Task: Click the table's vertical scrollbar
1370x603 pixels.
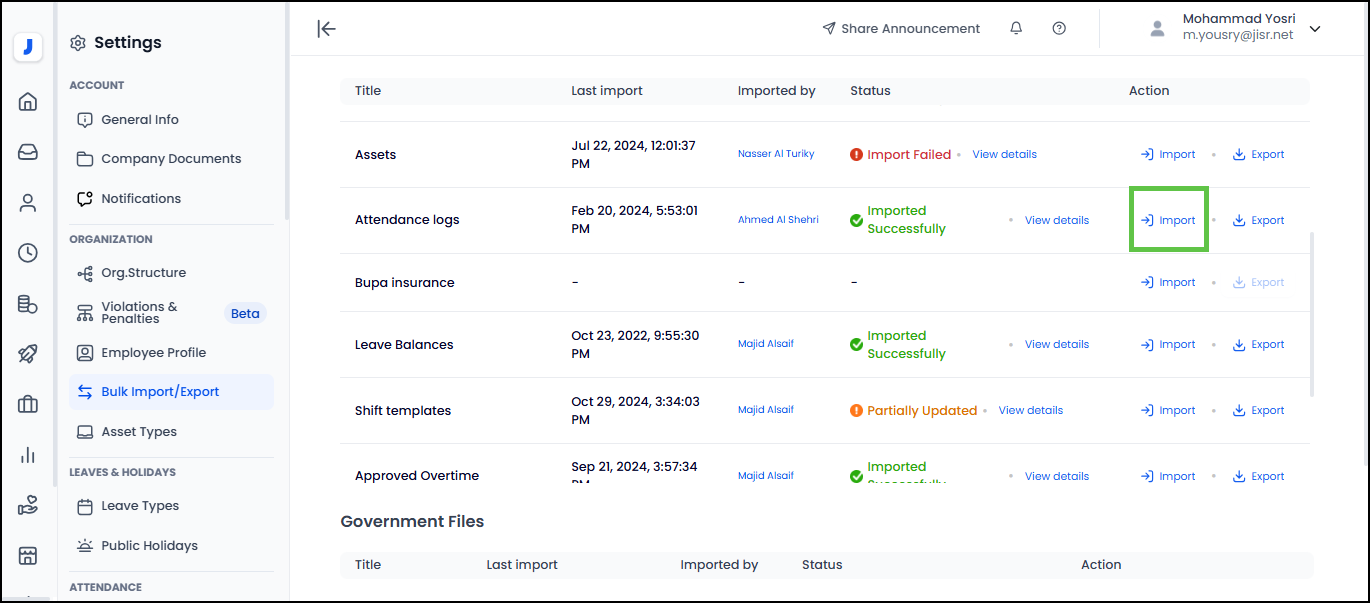Action: (1312, 315)
